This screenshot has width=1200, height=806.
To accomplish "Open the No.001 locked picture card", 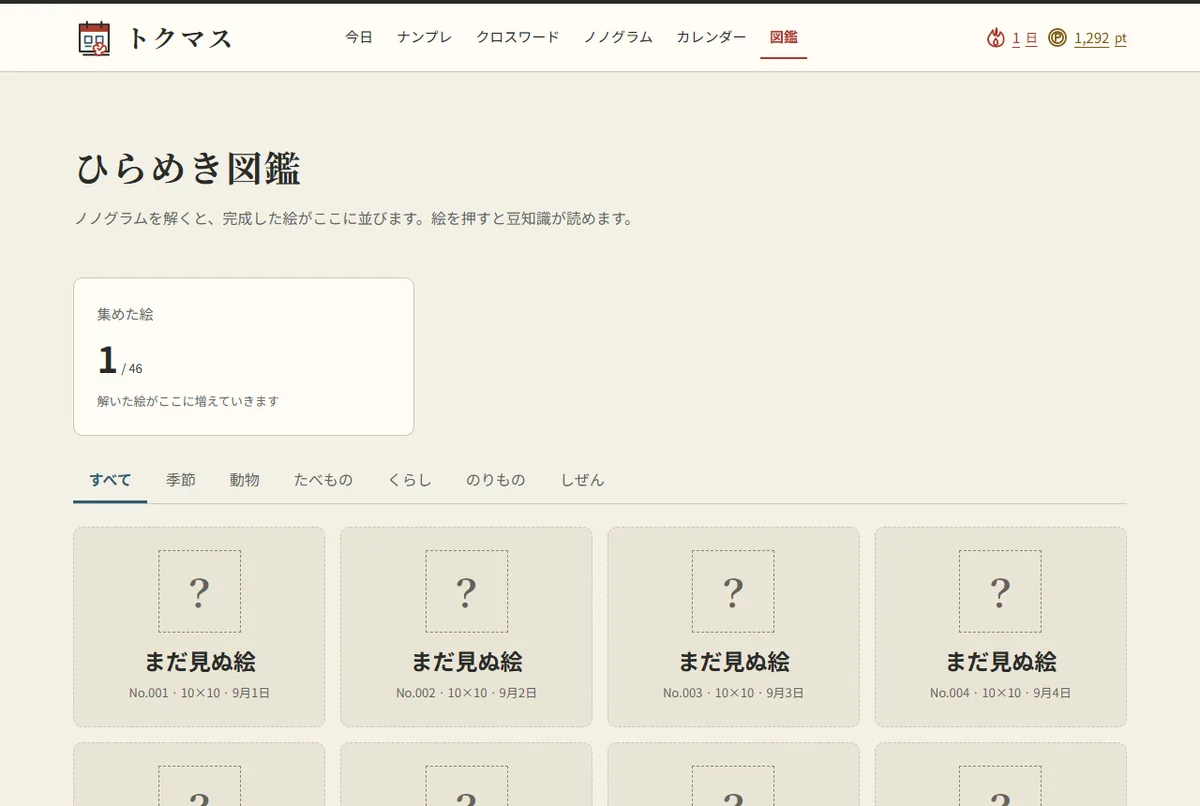I will [199, 627].
